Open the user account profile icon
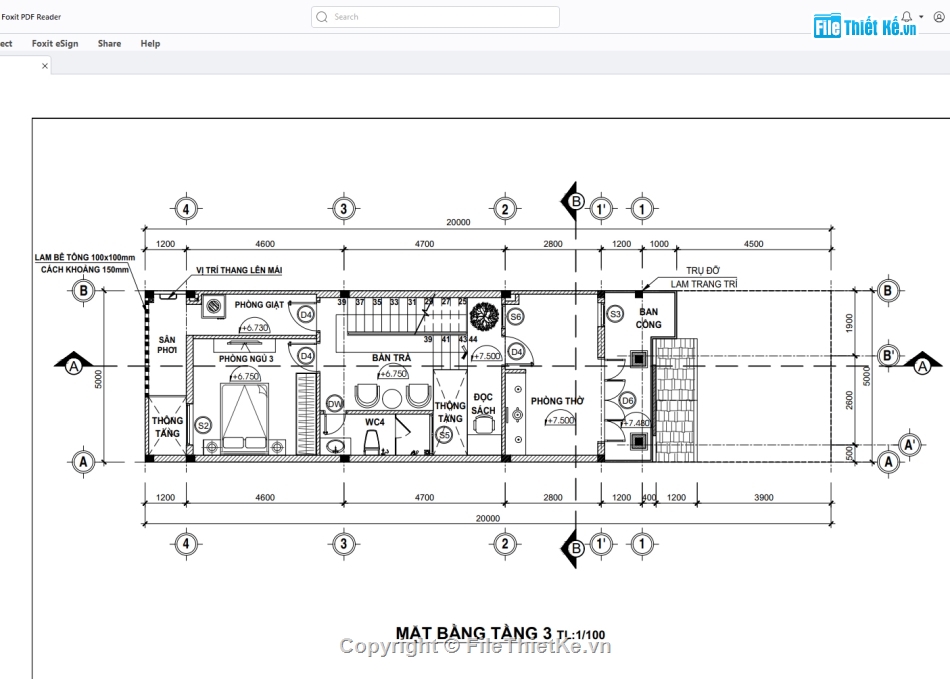Screen dimensions: 950x679 (x=938, y=17)
